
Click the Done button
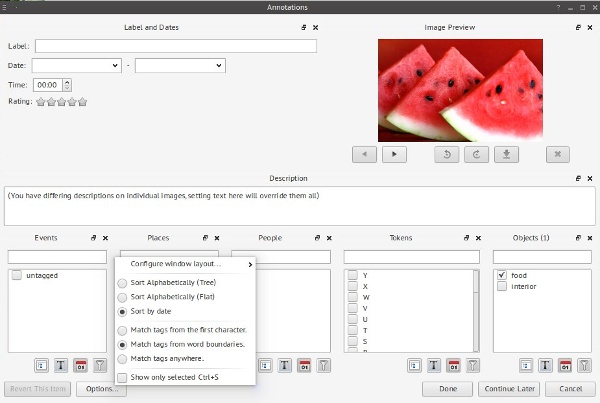point(448,389)
